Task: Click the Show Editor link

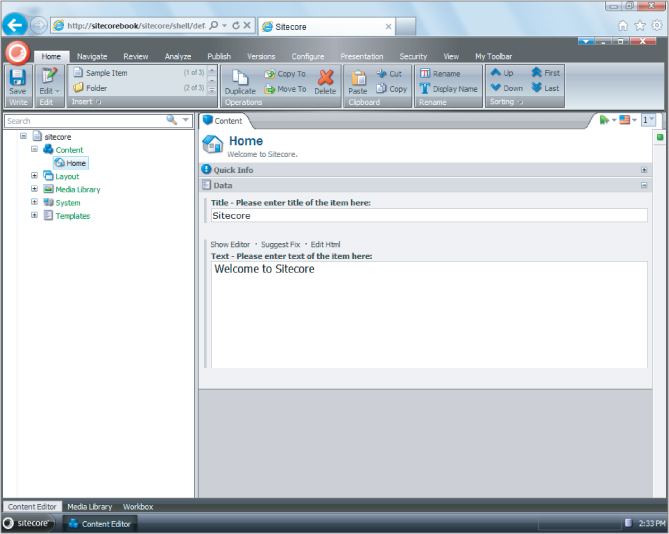Action: [230, 244]
